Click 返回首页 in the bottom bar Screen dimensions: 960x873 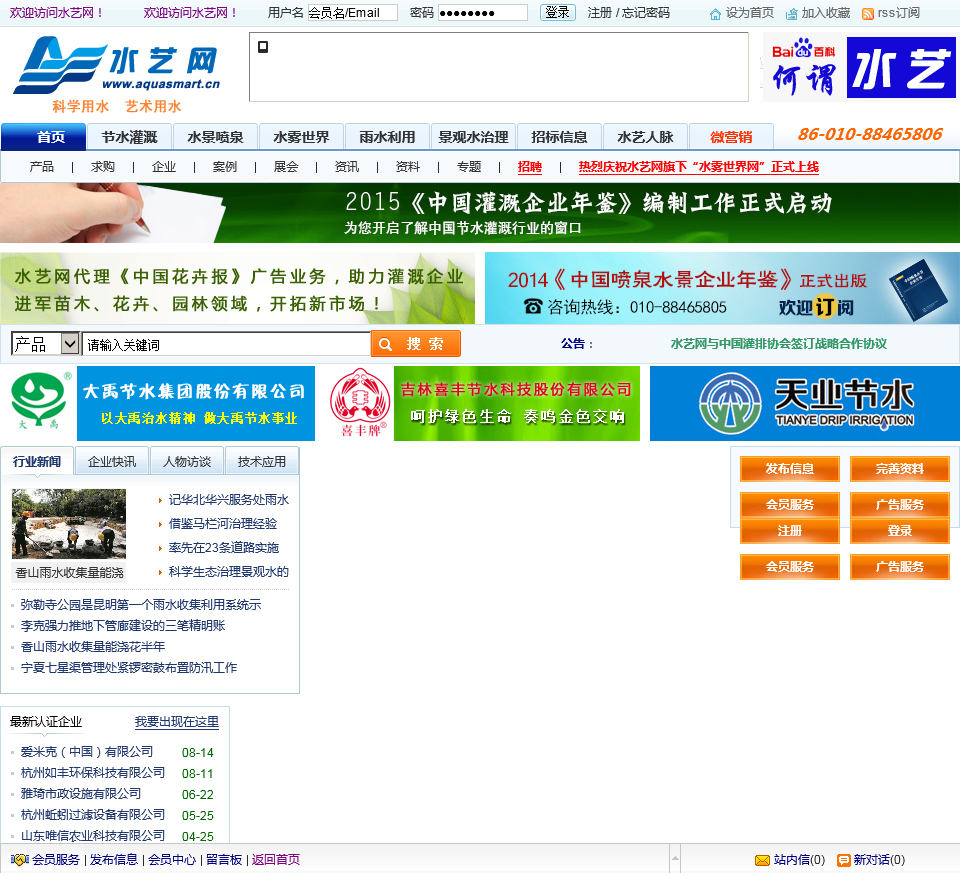[x=276, y=860]
